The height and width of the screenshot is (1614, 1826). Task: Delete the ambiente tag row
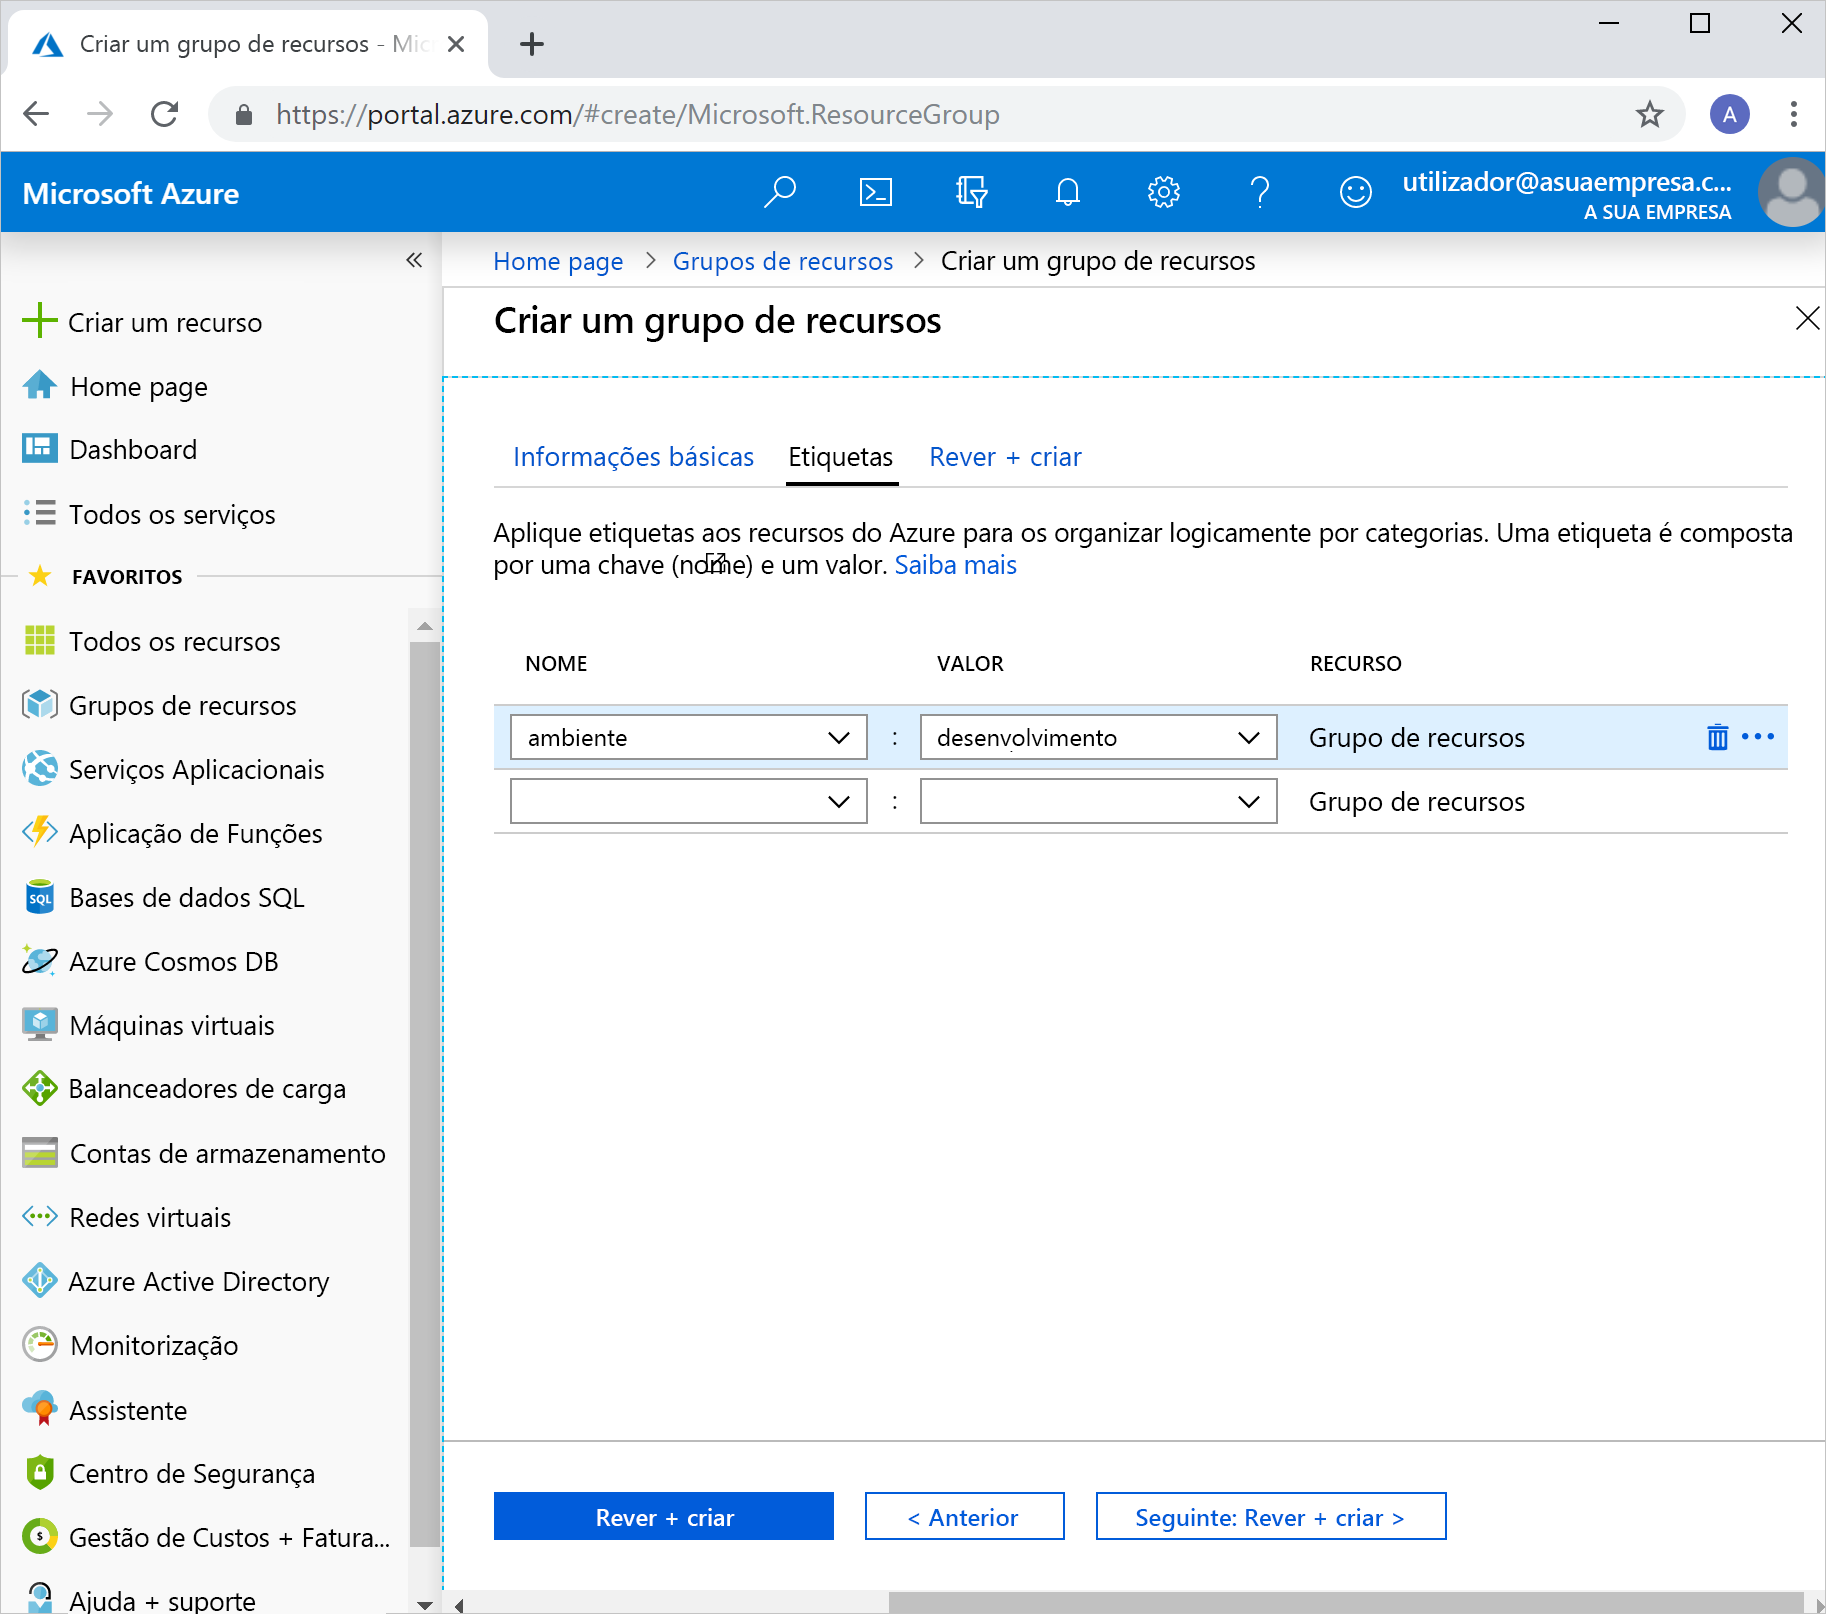click(x=1717, y=737)
